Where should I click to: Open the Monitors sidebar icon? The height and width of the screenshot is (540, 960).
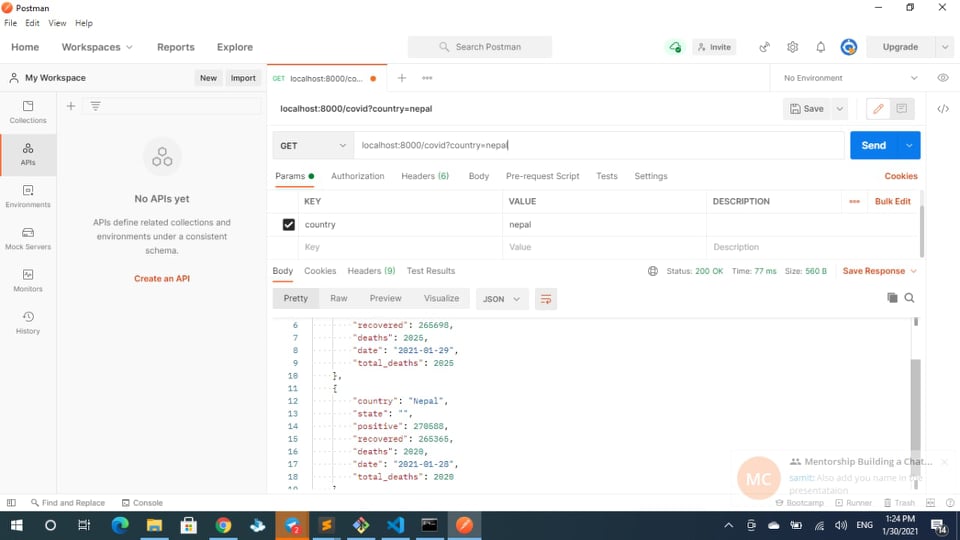point(28,279)
